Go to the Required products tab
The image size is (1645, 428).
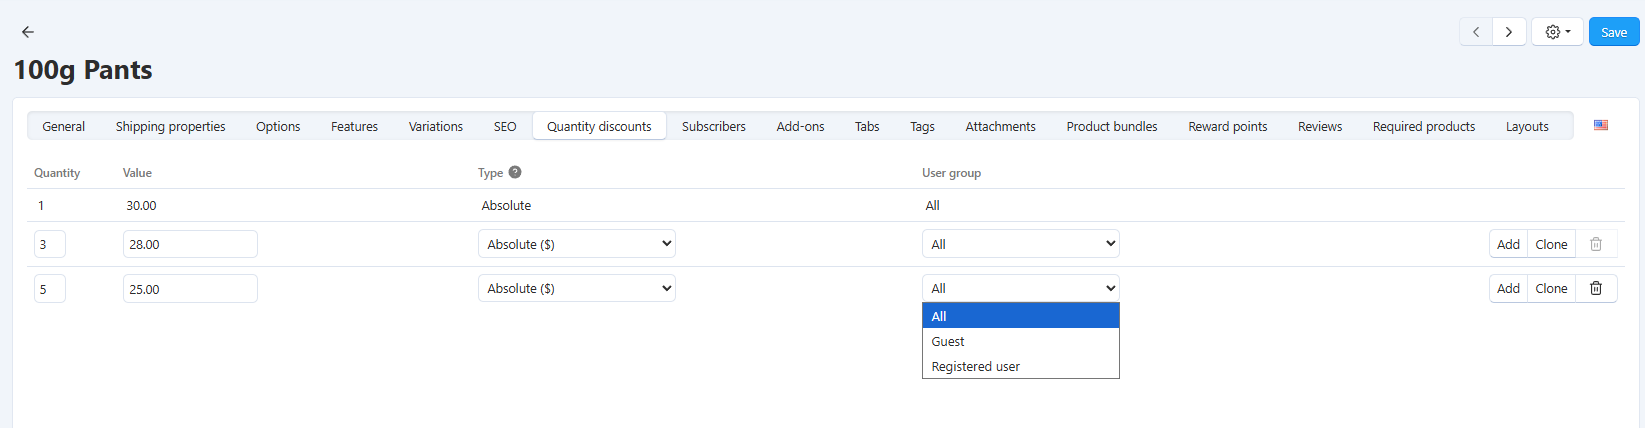pyautogui.click(x=1424, y=126)
